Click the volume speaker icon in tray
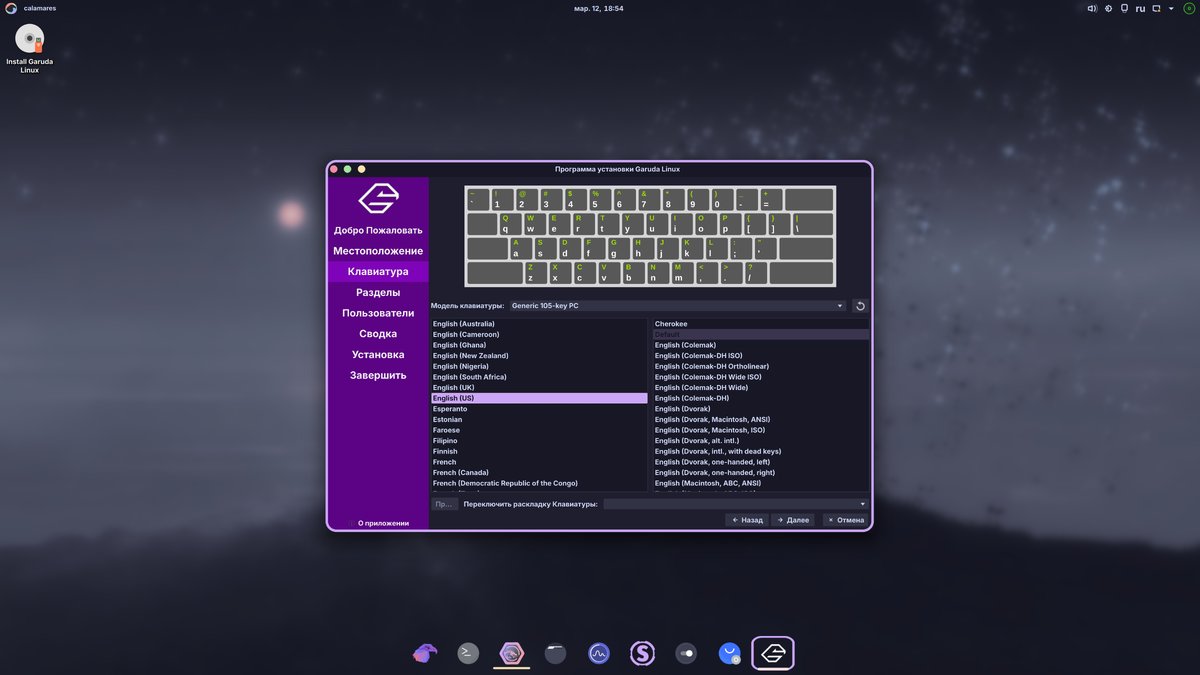 click(x=1091, y=8)
